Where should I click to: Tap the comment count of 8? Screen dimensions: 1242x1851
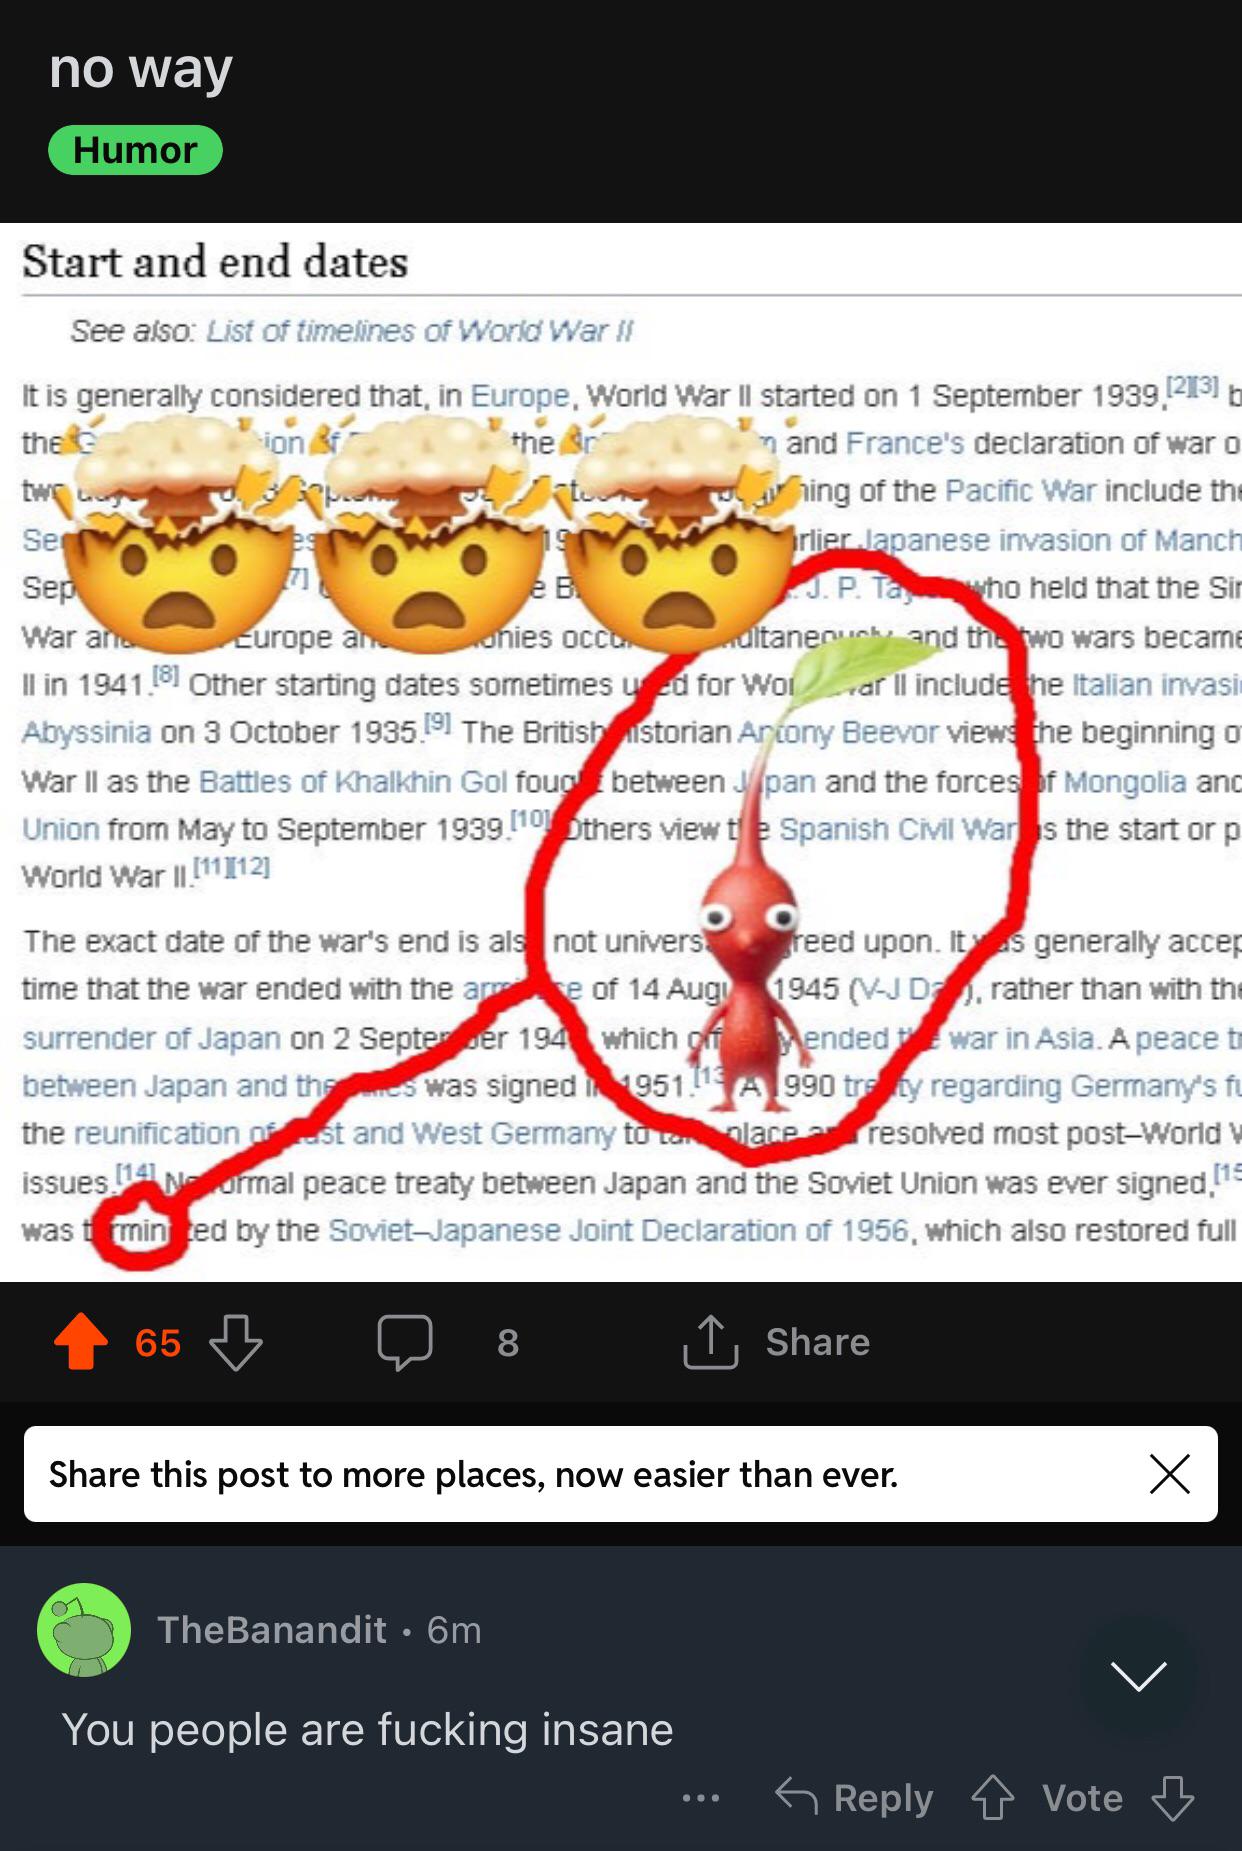click(x=508, y=1342)
